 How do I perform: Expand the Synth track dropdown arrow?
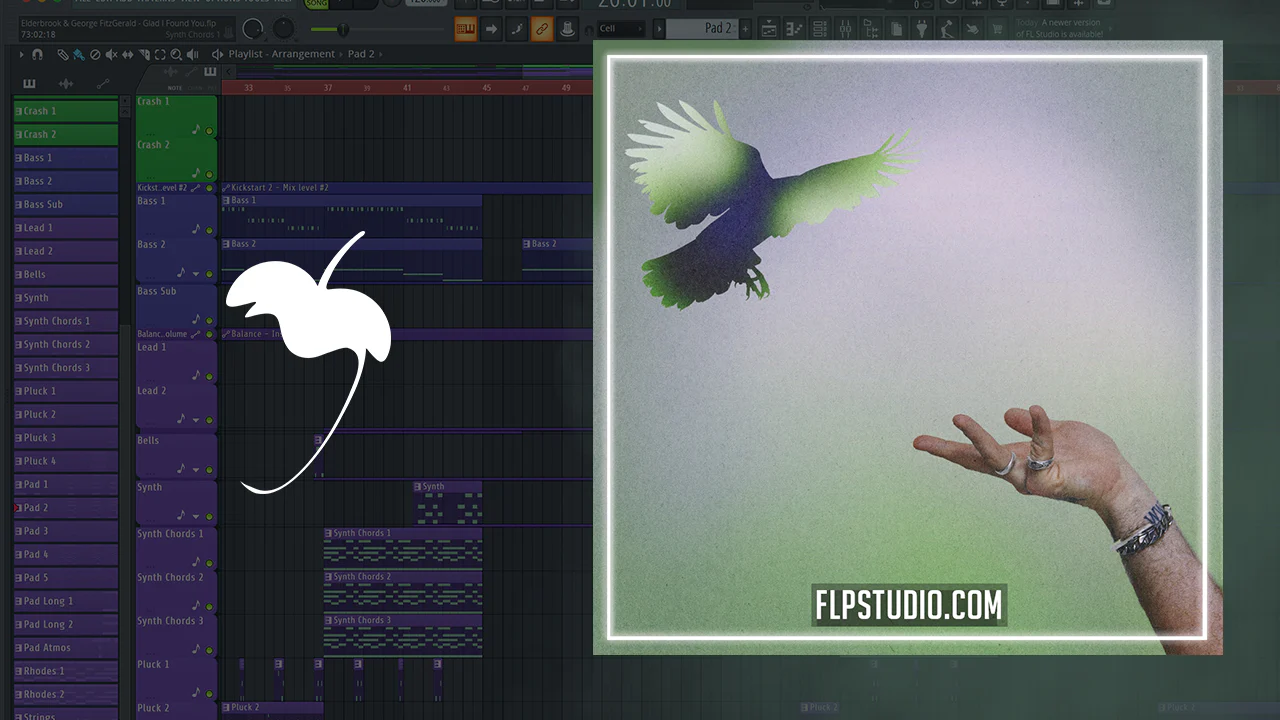click(196, 516)
